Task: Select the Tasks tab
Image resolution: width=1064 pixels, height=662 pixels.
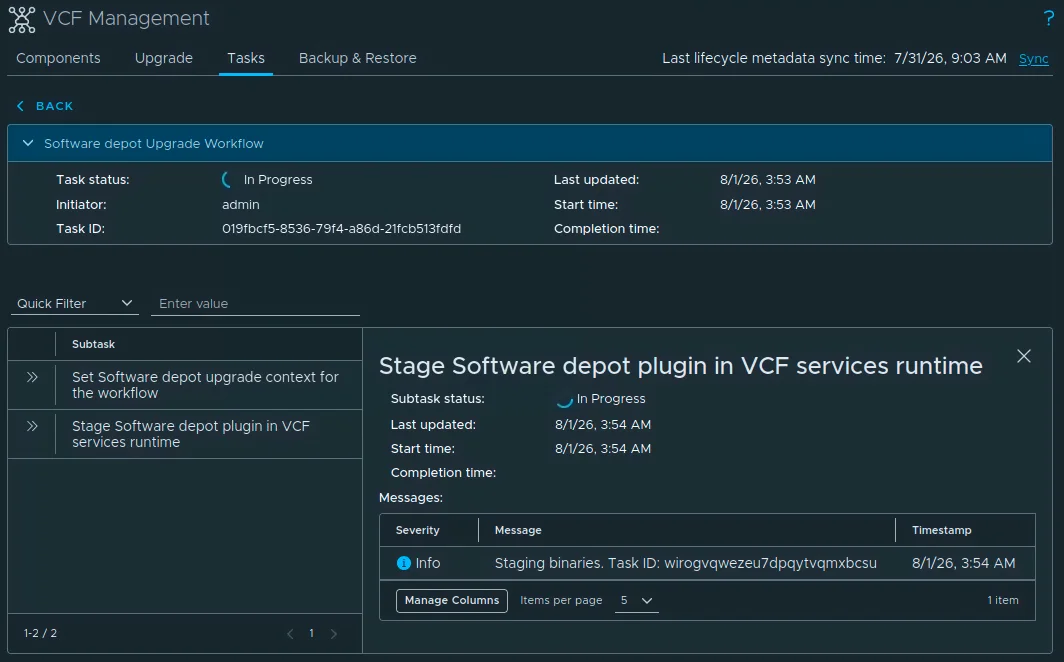Action: click(246, 58)
